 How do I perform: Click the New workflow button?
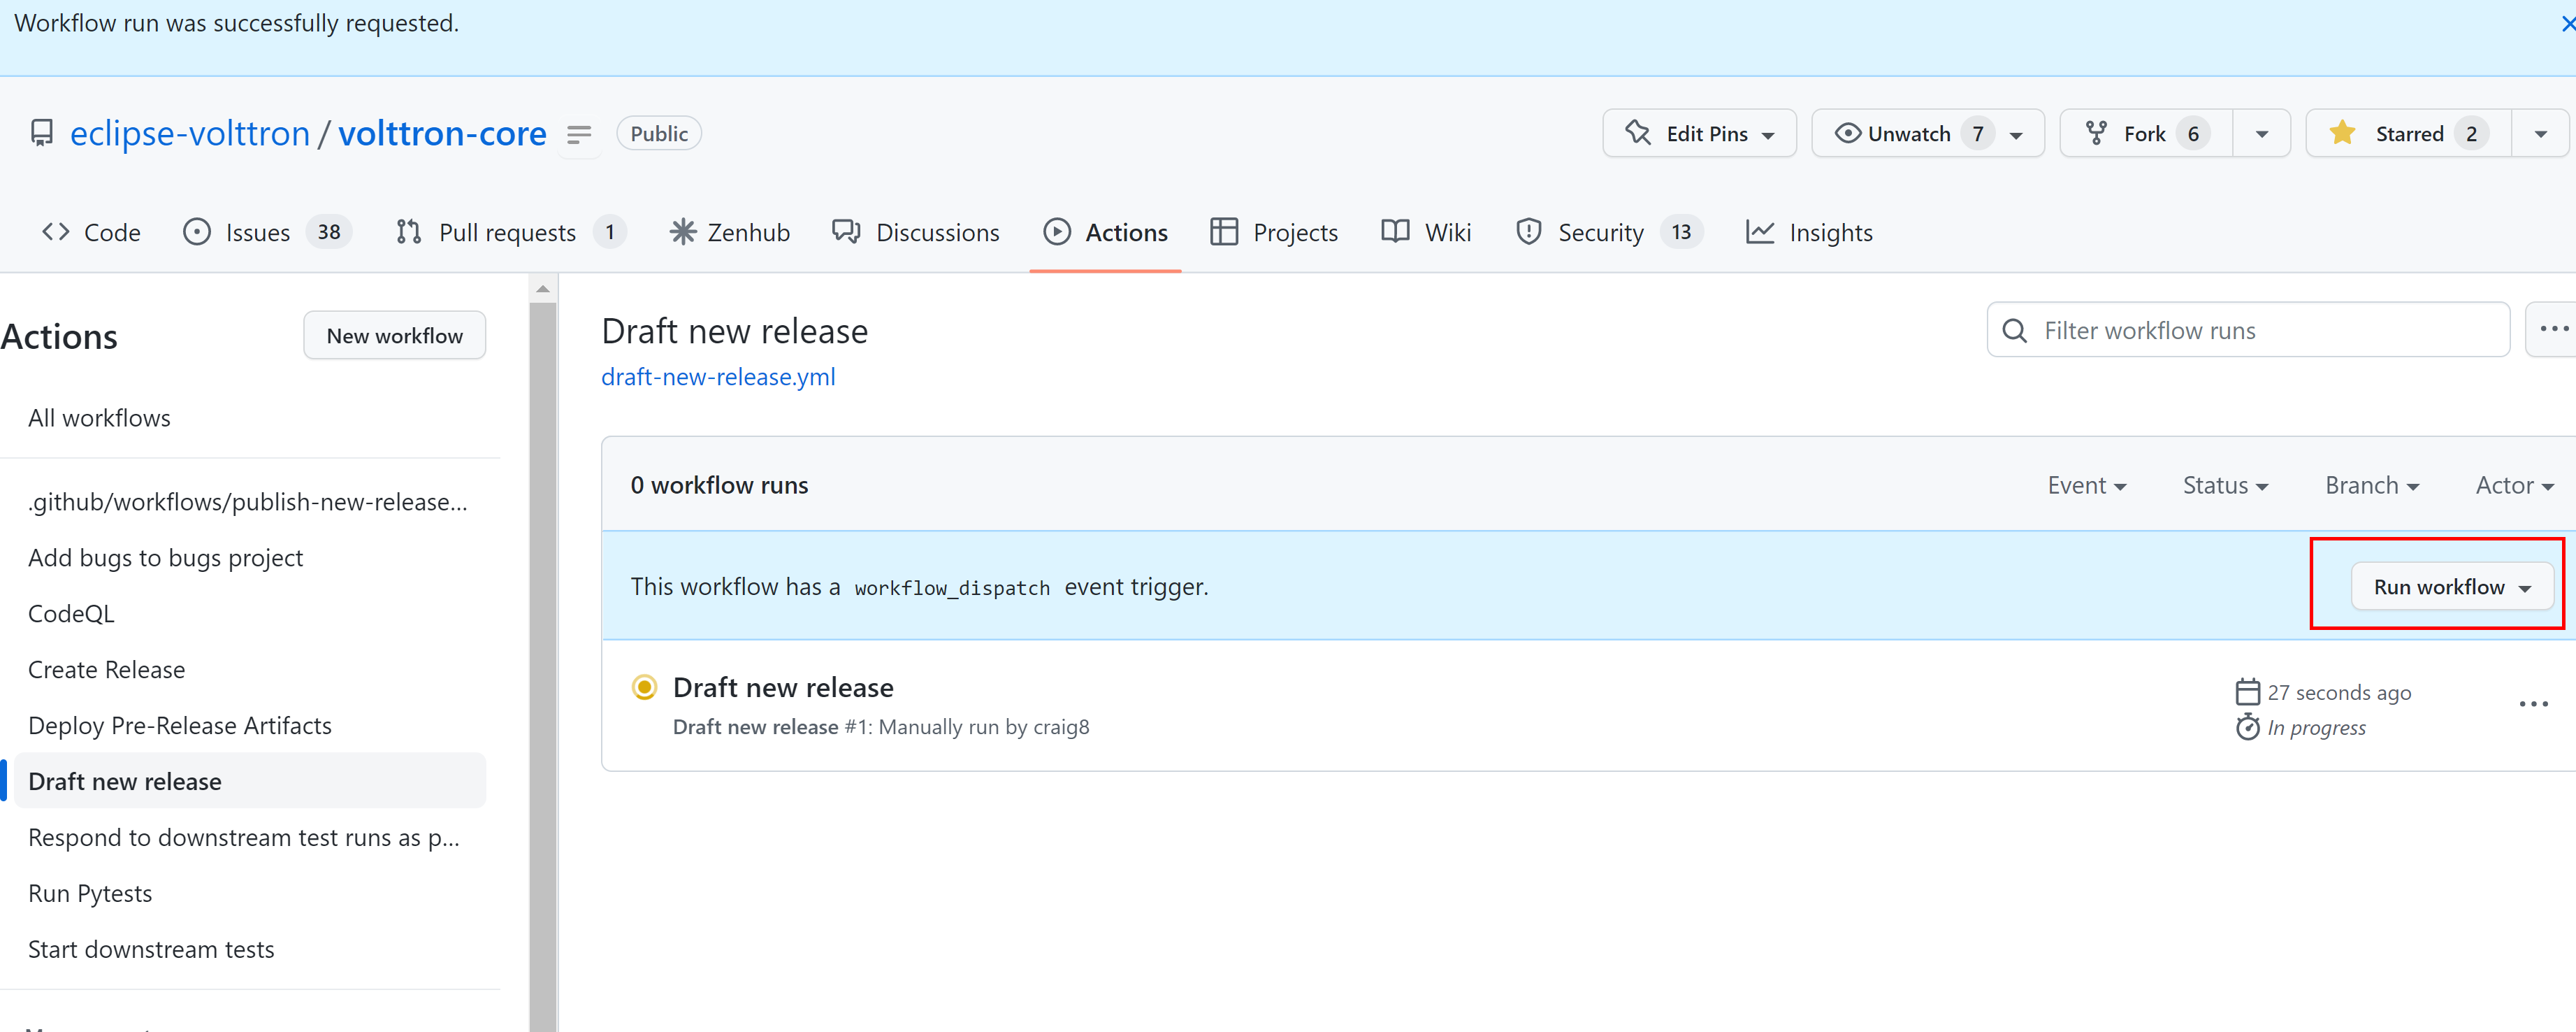[x=394, y=336]
